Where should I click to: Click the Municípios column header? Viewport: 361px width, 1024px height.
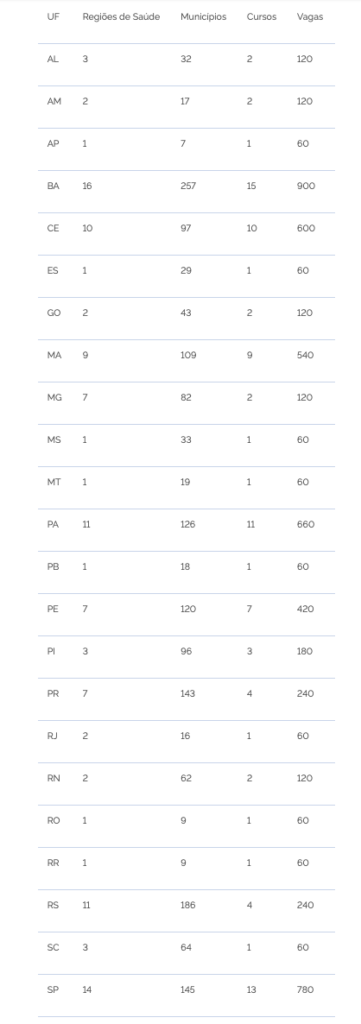(x=204, y=17)
